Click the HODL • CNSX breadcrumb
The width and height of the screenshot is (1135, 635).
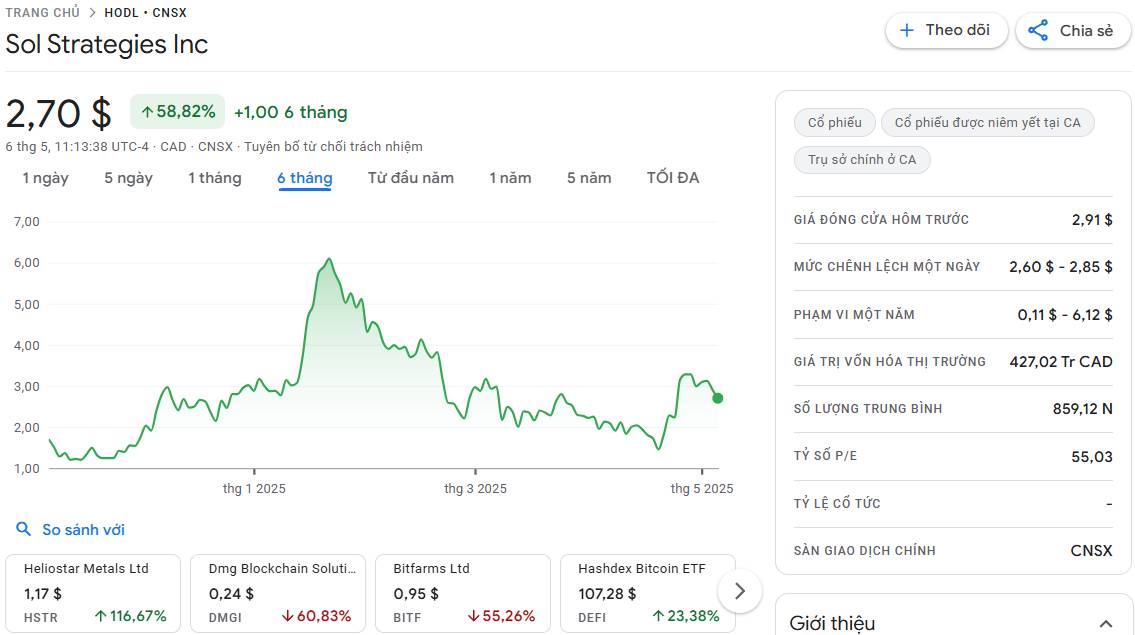(x=145, y=13)
